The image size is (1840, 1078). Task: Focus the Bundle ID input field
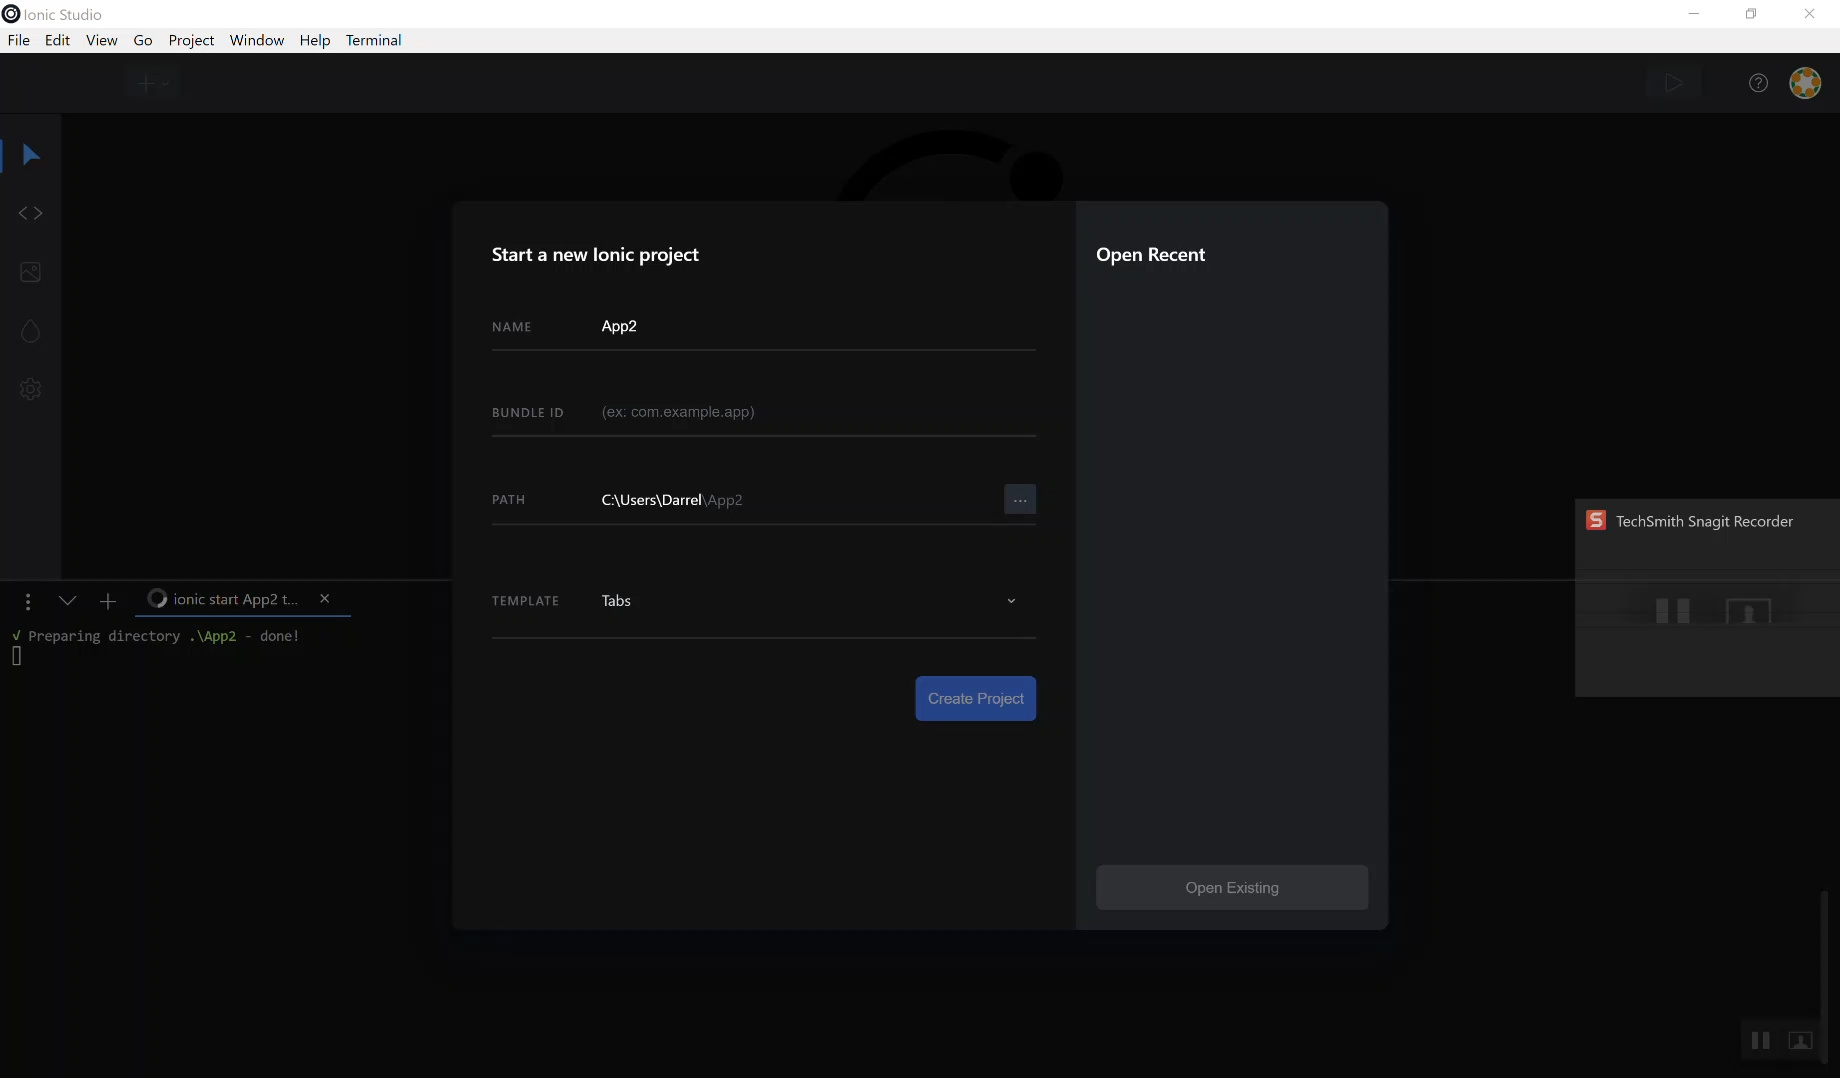pos(817,412)
